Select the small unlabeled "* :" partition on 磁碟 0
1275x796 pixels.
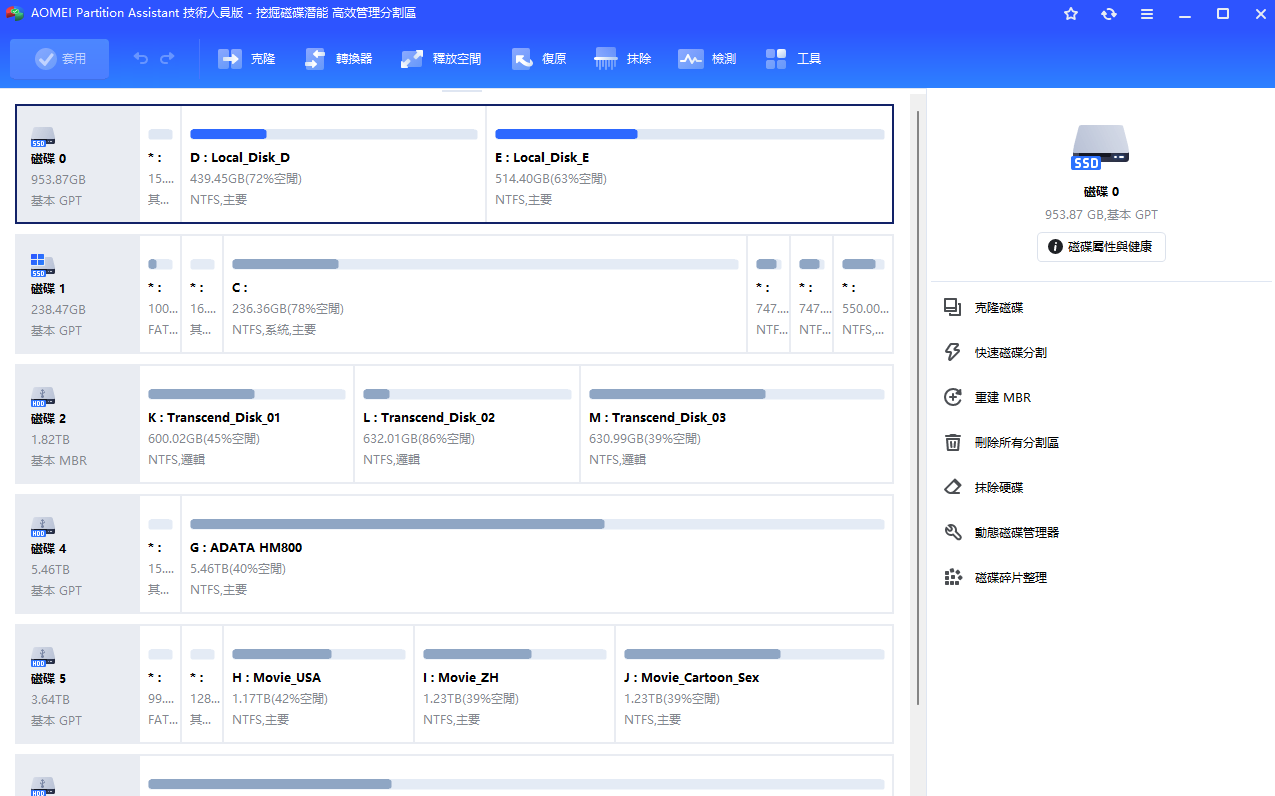tap(160, 165)
